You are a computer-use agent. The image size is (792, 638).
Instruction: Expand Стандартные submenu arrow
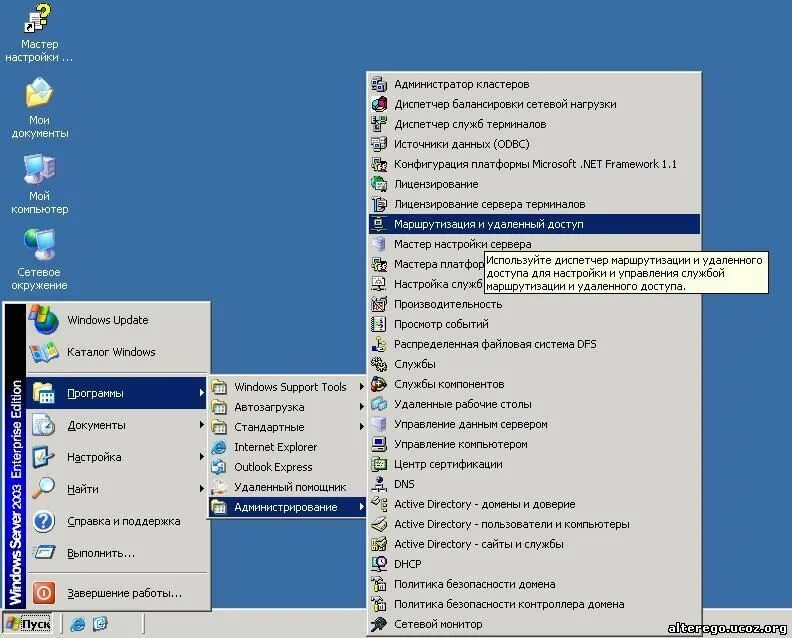click(362, 427)
